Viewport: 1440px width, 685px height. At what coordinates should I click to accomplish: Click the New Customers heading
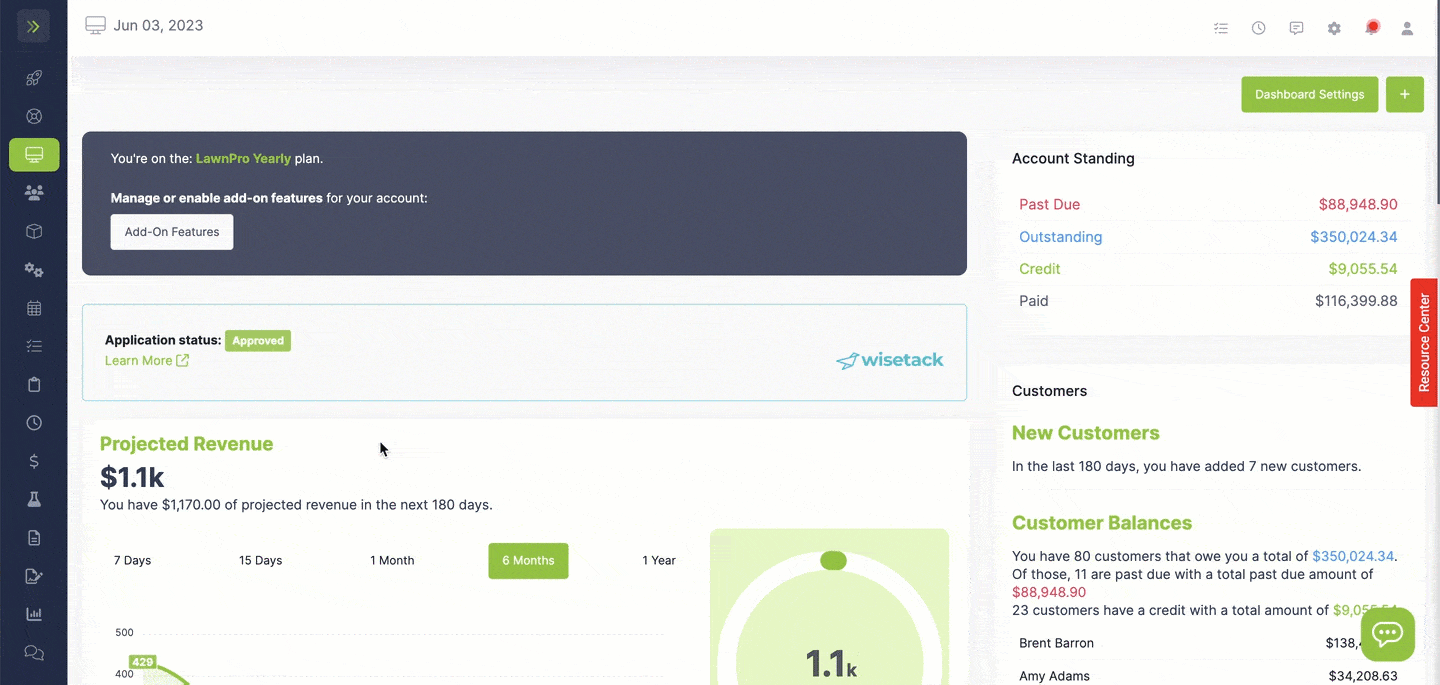pyautogui.click(x=1086, y=433)
